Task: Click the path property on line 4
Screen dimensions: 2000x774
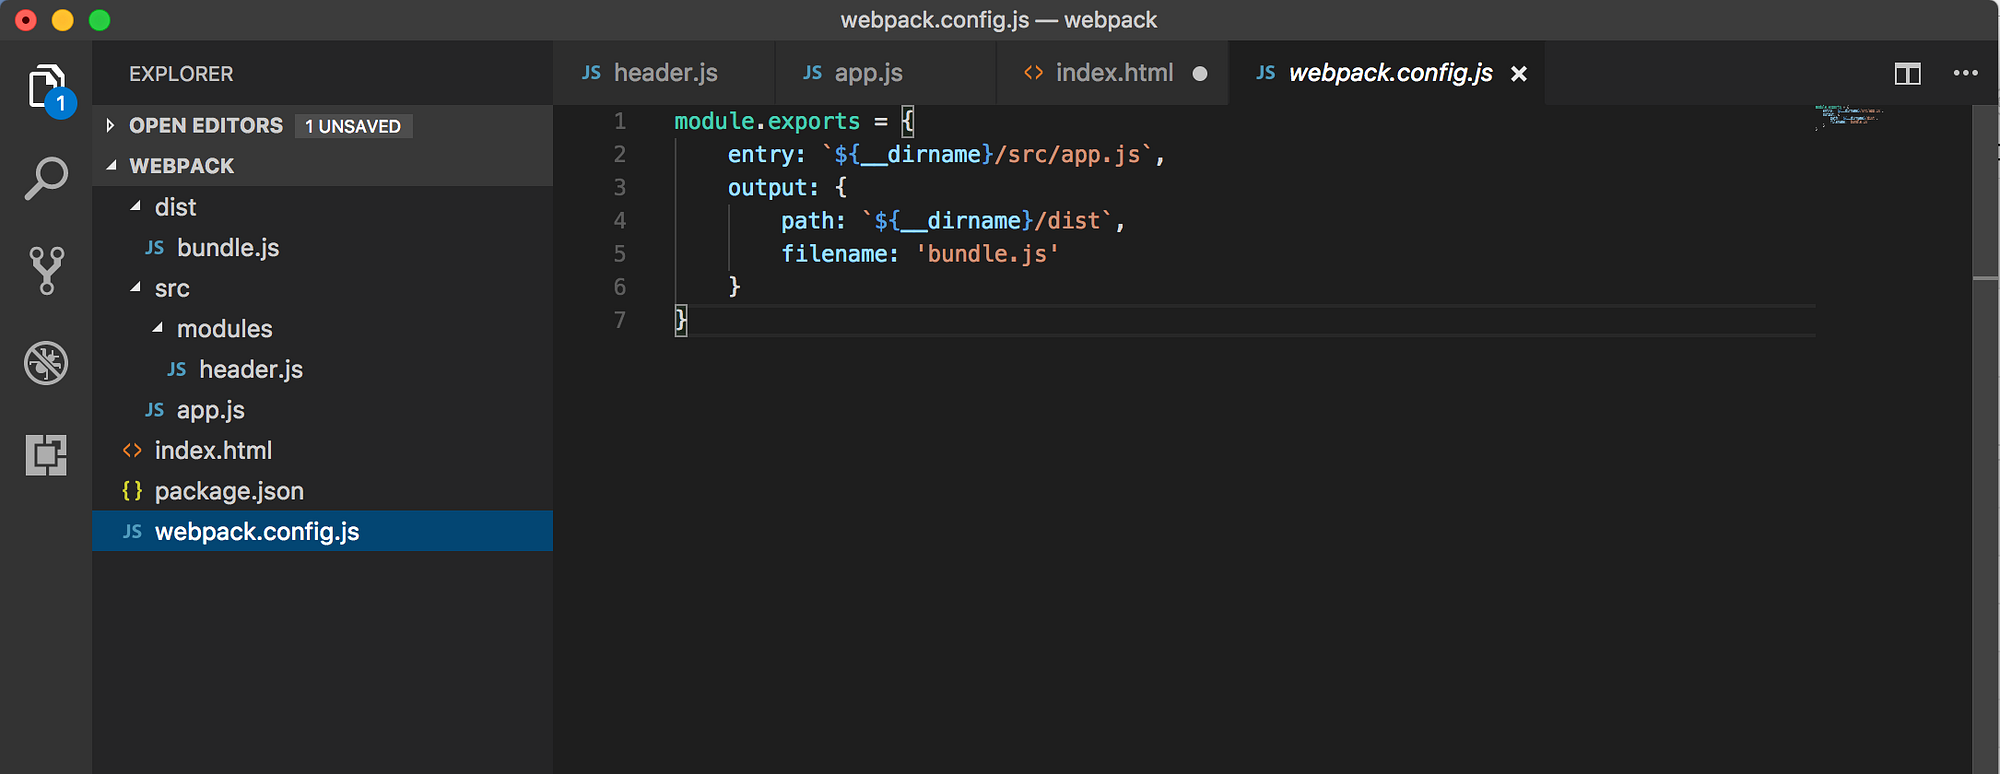Action: point(807,220)
